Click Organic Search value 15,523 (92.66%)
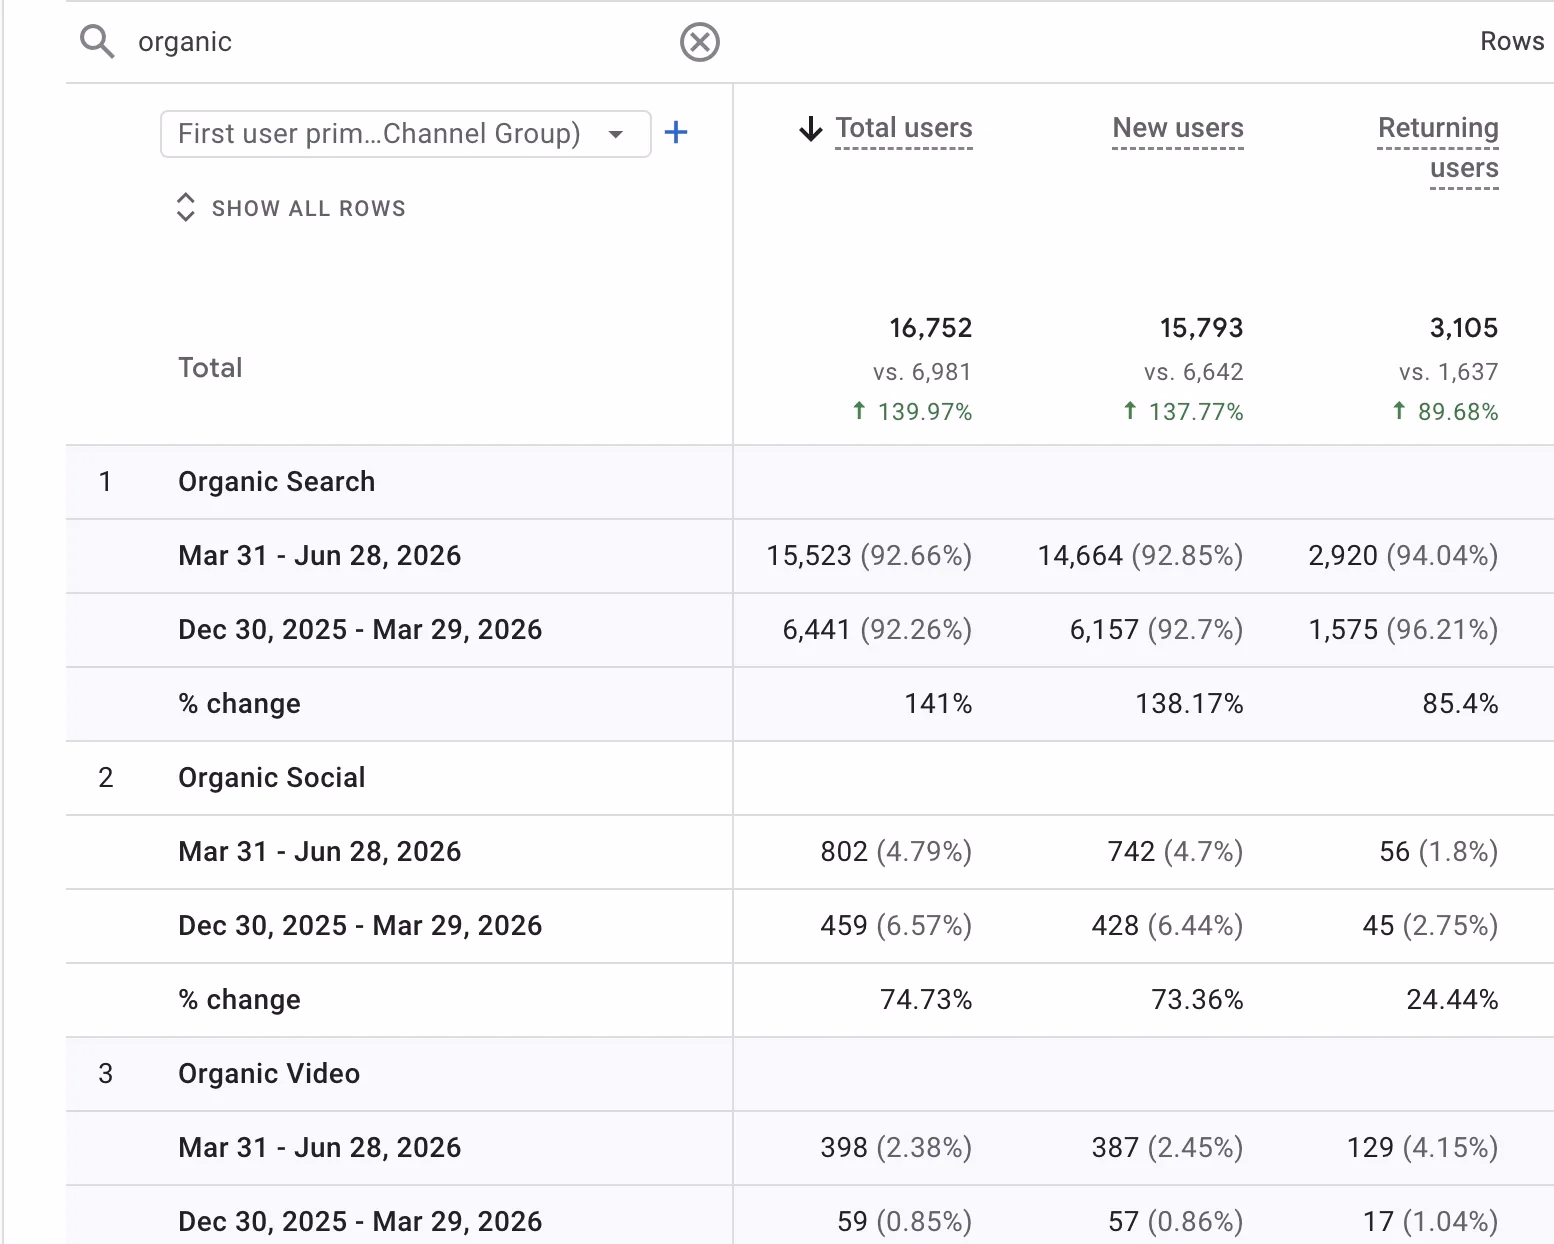Screen dimensions: 1554x1244 869,556
